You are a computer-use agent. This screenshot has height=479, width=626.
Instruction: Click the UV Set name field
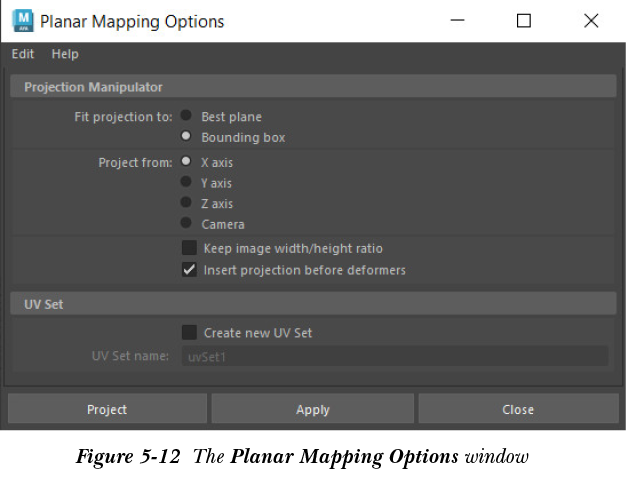[394, 356]
